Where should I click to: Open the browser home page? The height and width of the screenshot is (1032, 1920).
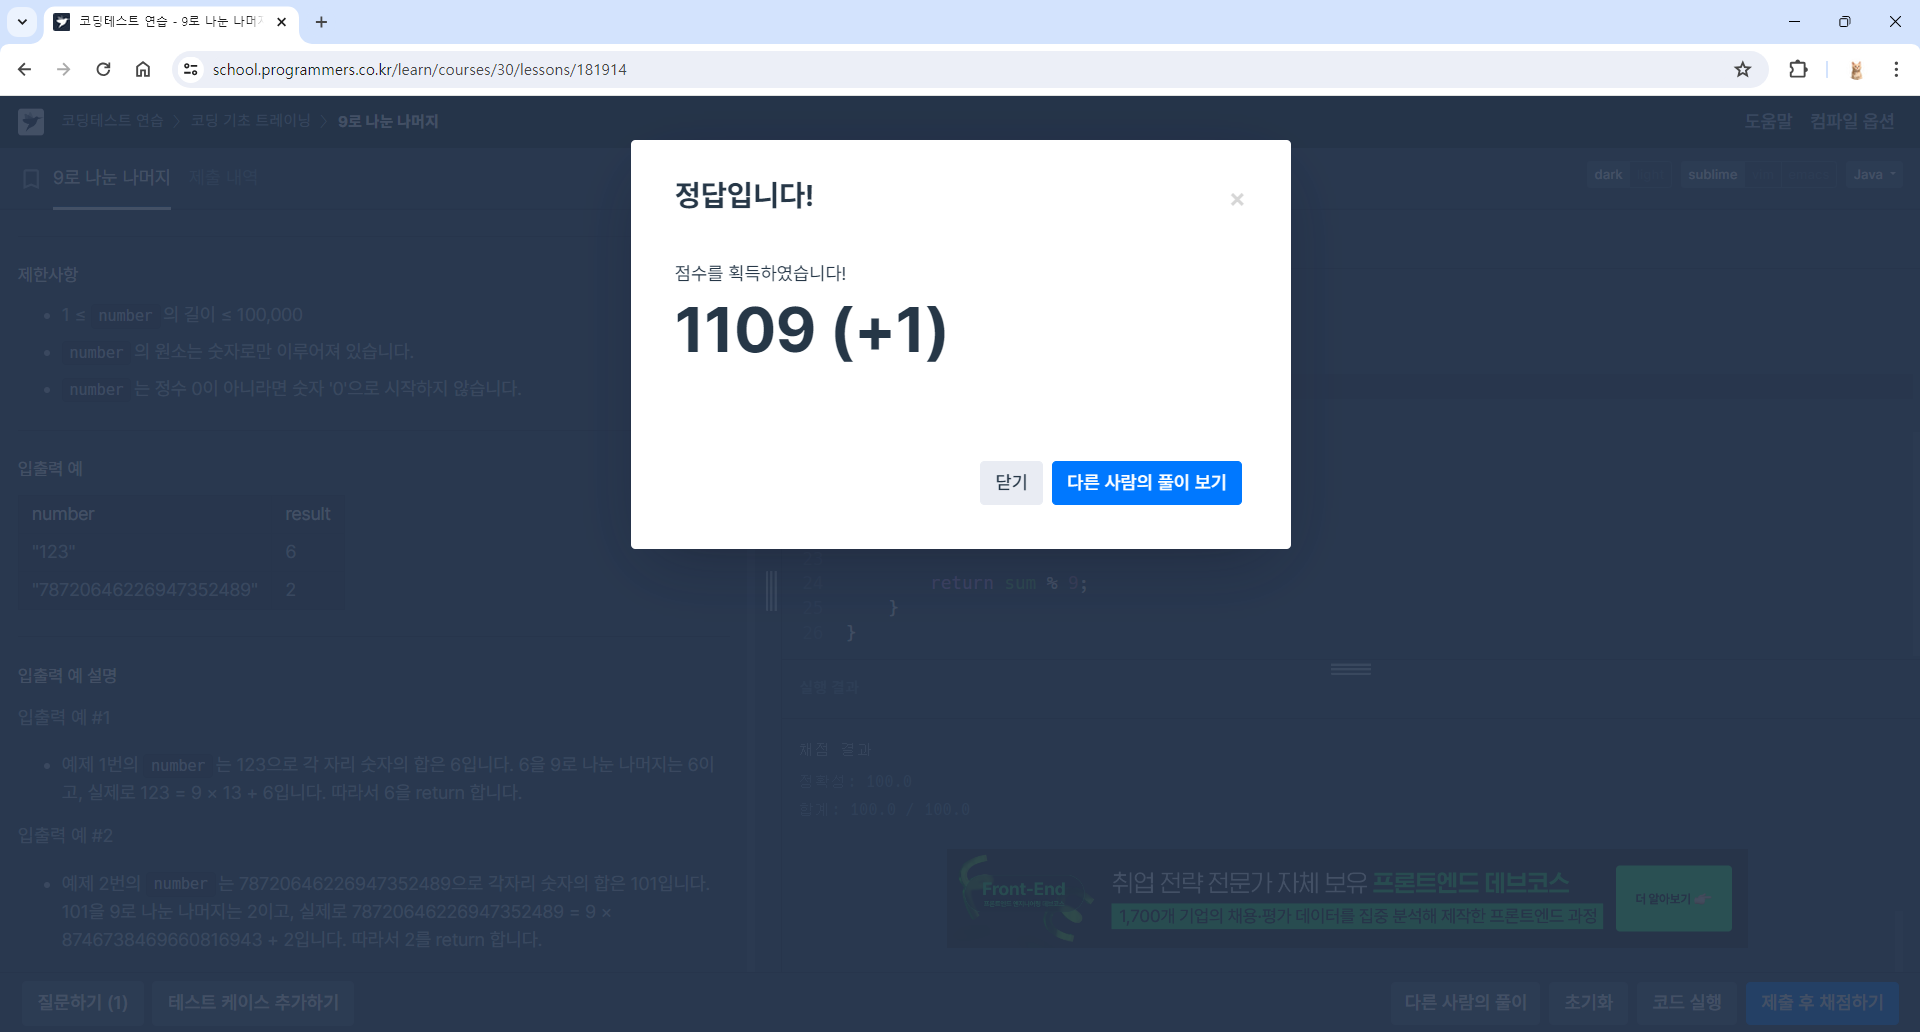[143, 69]
